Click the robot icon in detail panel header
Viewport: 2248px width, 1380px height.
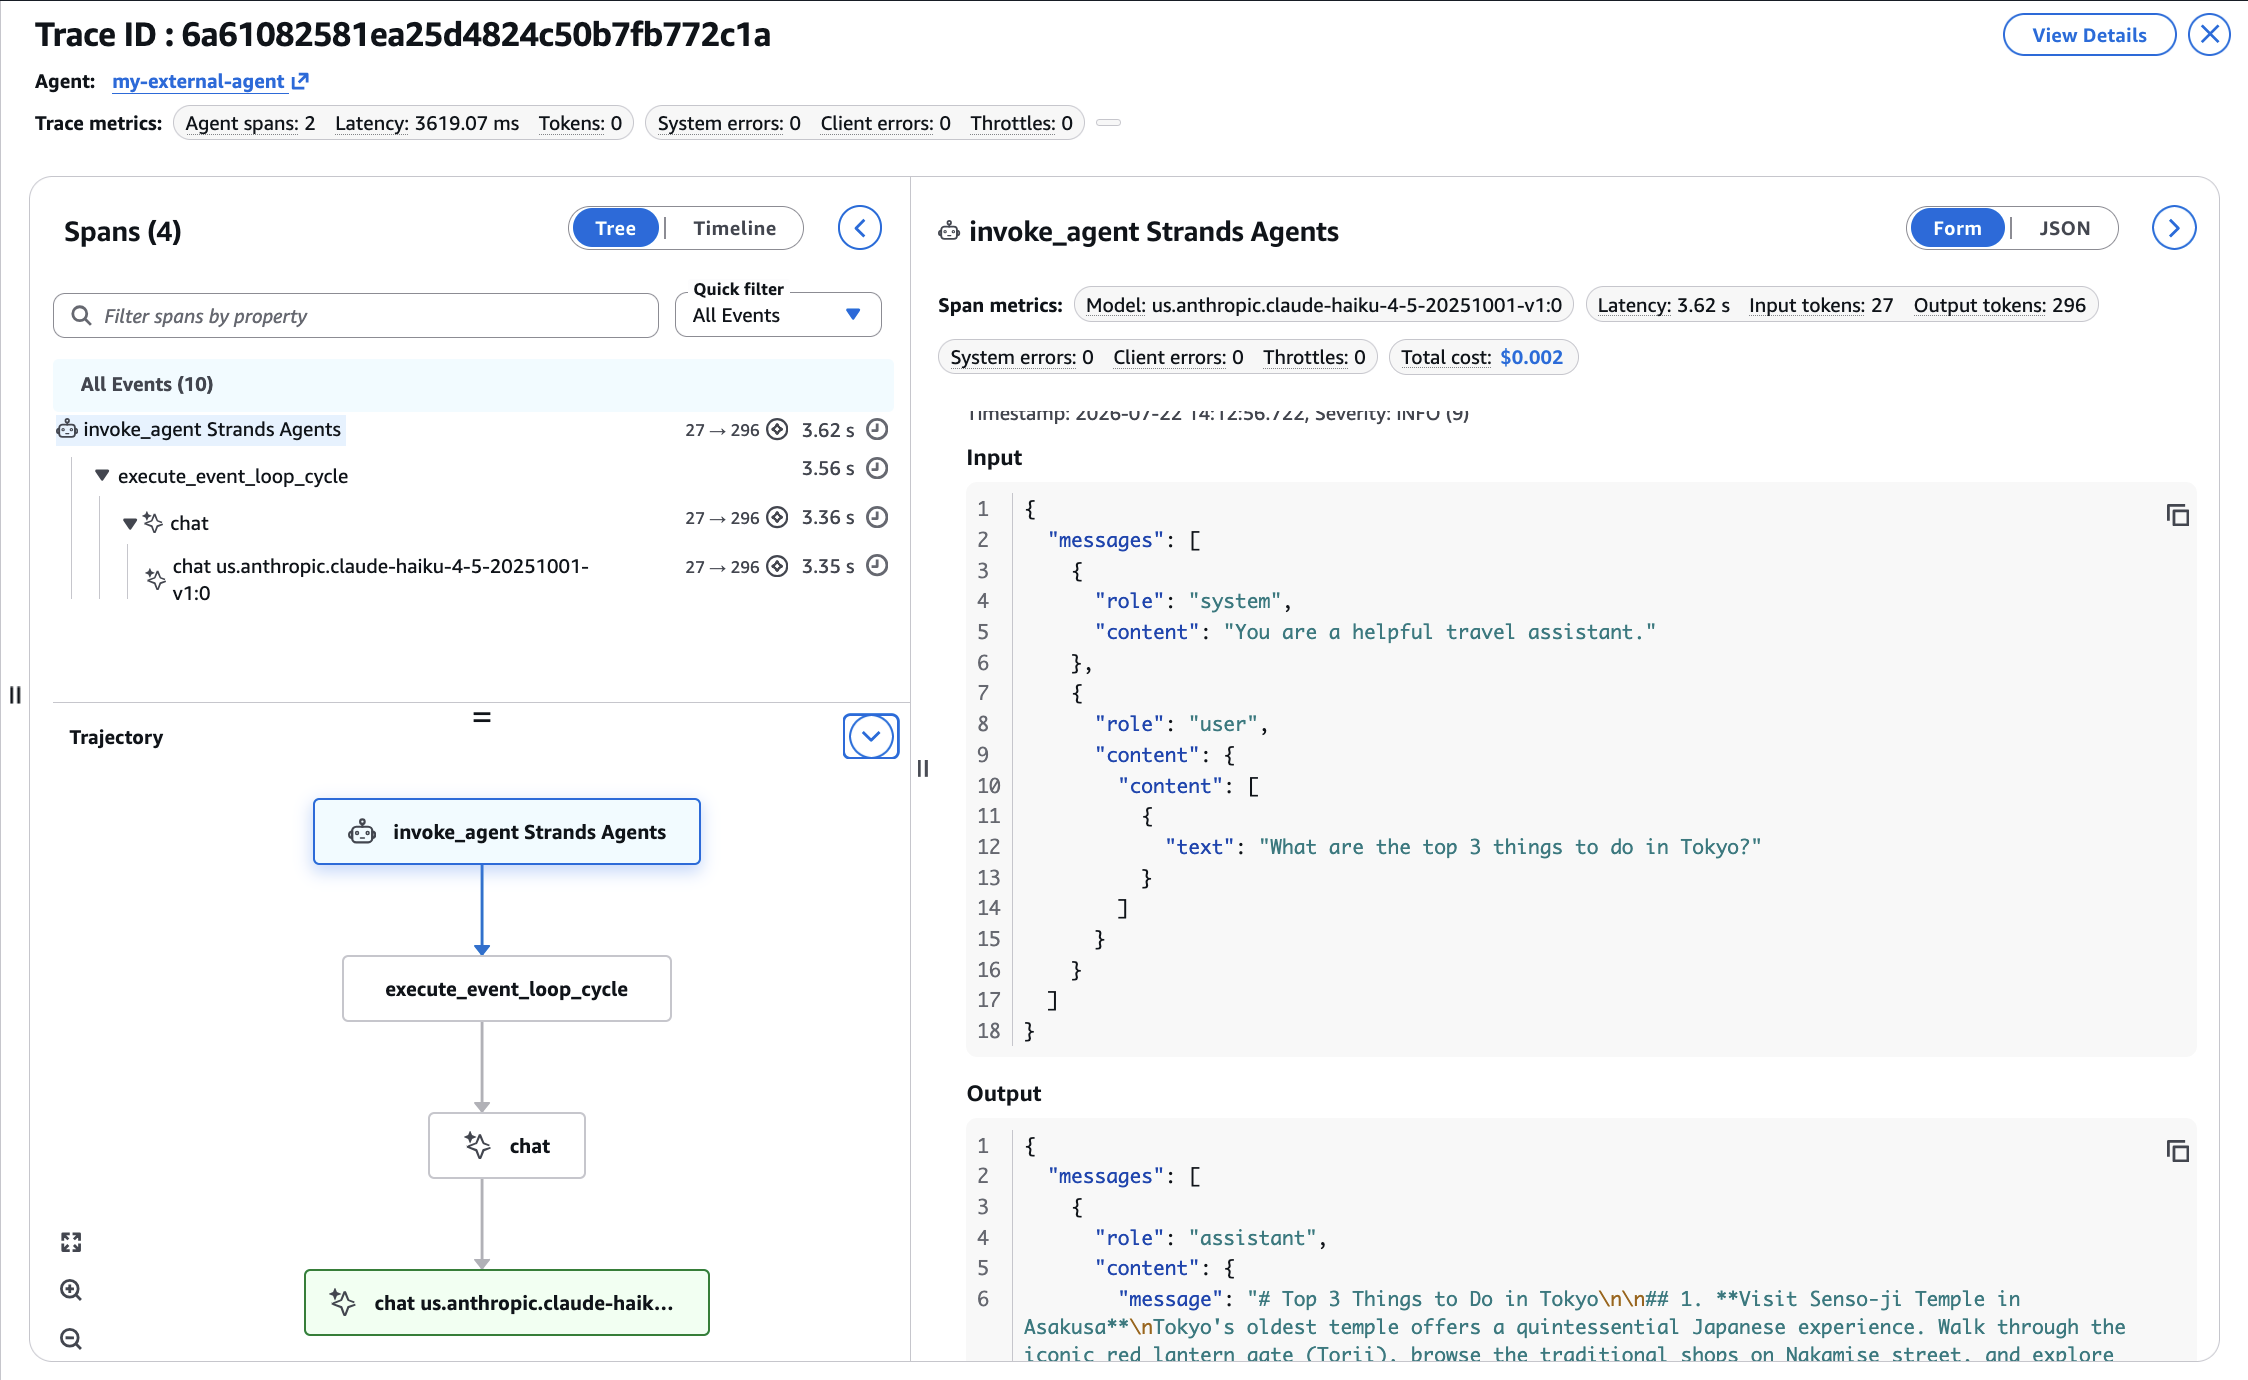point(949,231)
